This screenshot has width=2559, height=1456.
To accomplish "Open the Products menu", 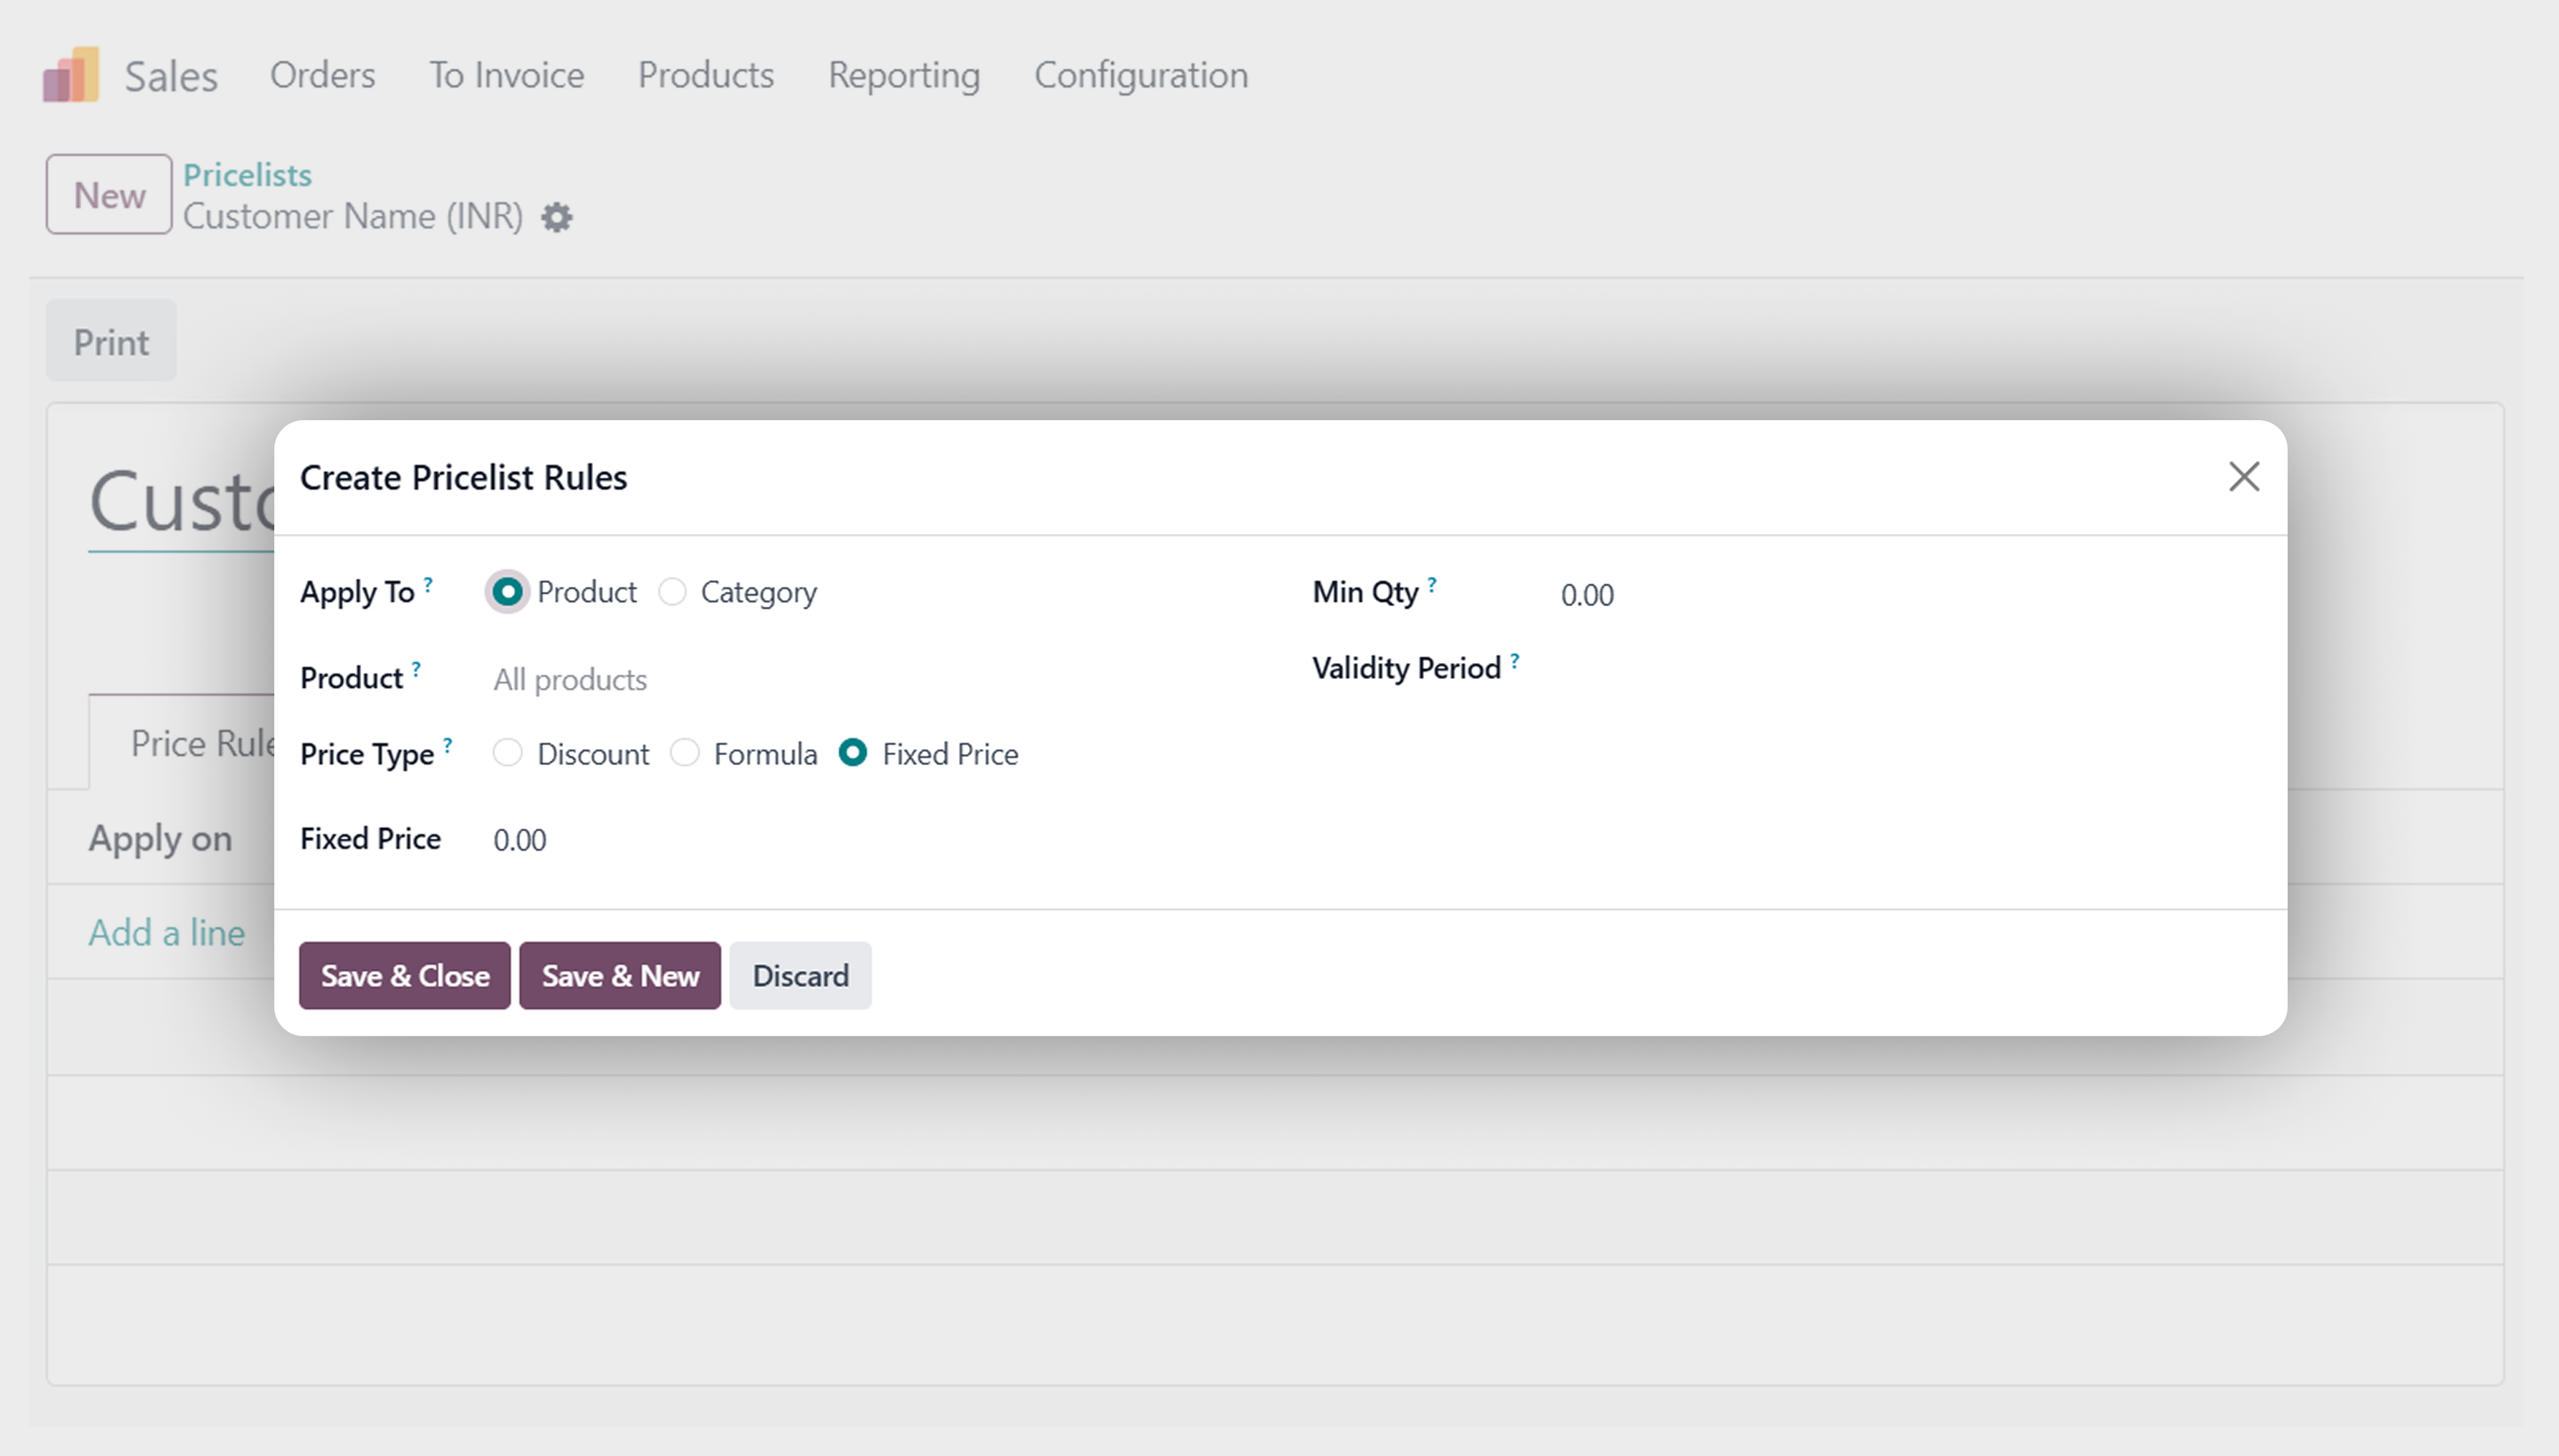I will click(706, 75).
